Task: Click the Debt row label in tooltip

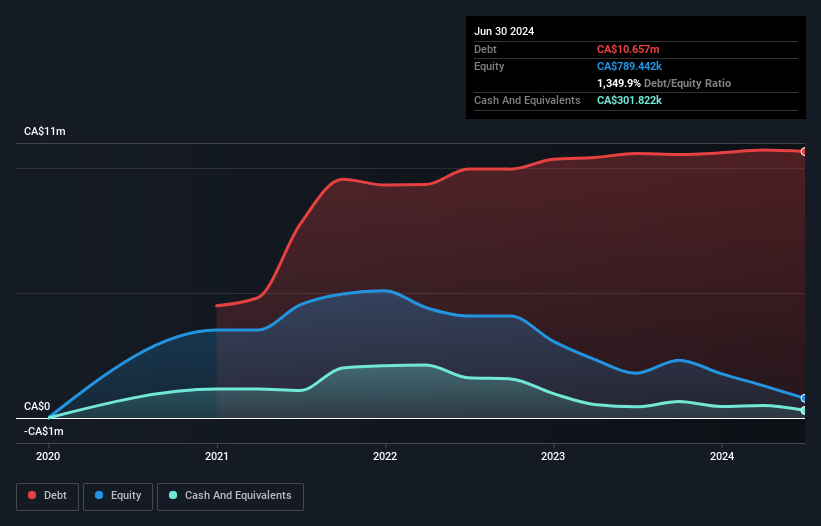Action: 485,49
